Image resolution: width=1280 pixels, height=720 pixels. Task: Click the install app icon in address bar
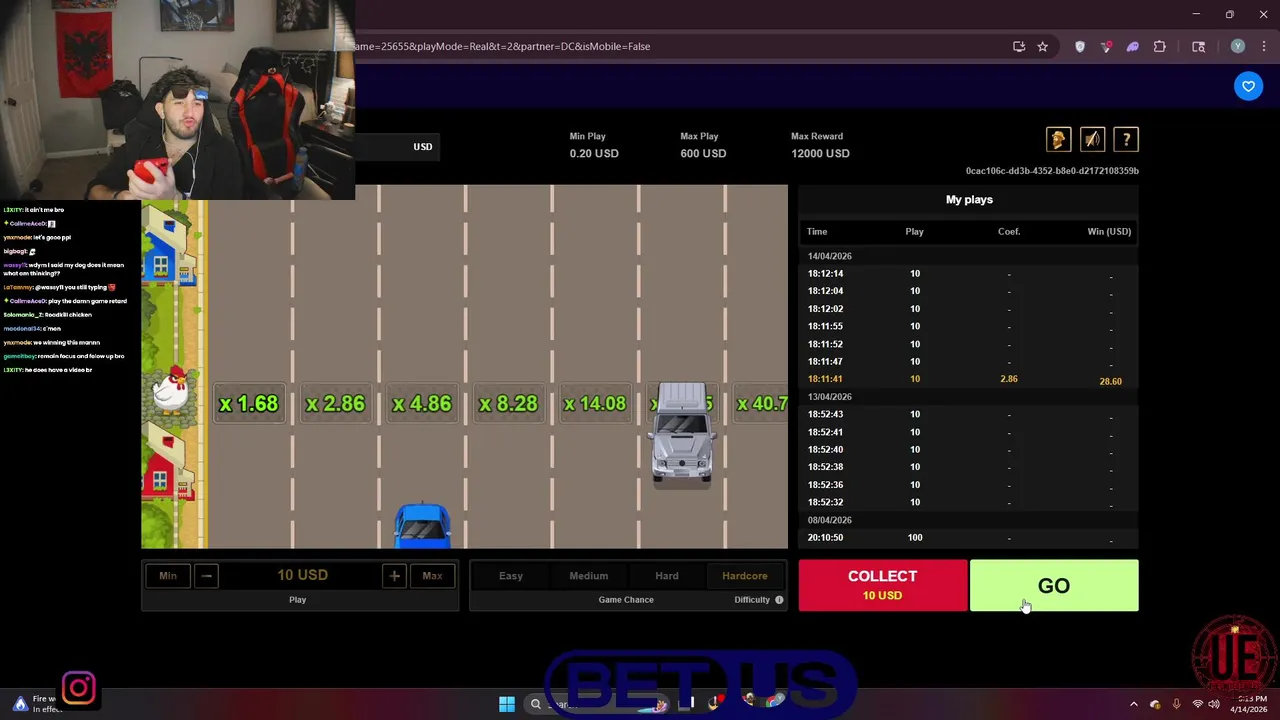1019,46
